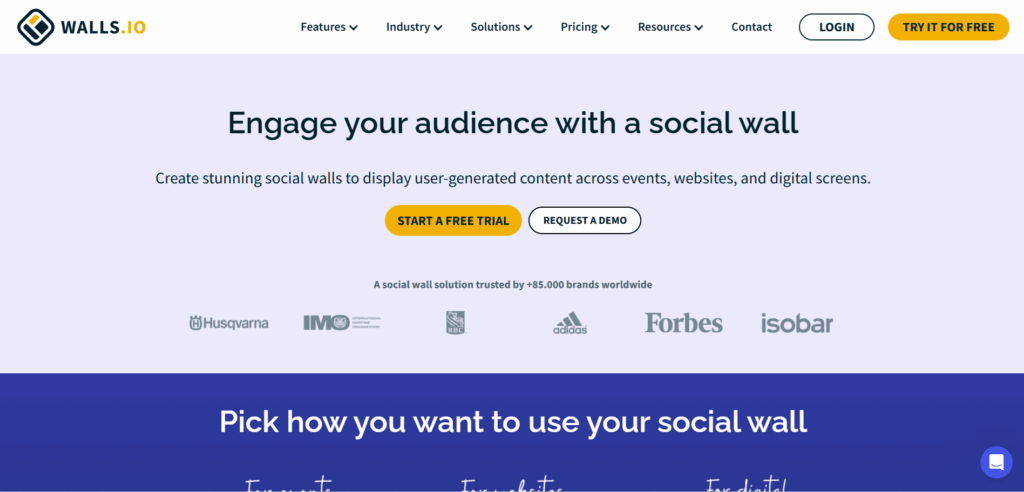Expand the Features dropdown menu

(329, 27)
